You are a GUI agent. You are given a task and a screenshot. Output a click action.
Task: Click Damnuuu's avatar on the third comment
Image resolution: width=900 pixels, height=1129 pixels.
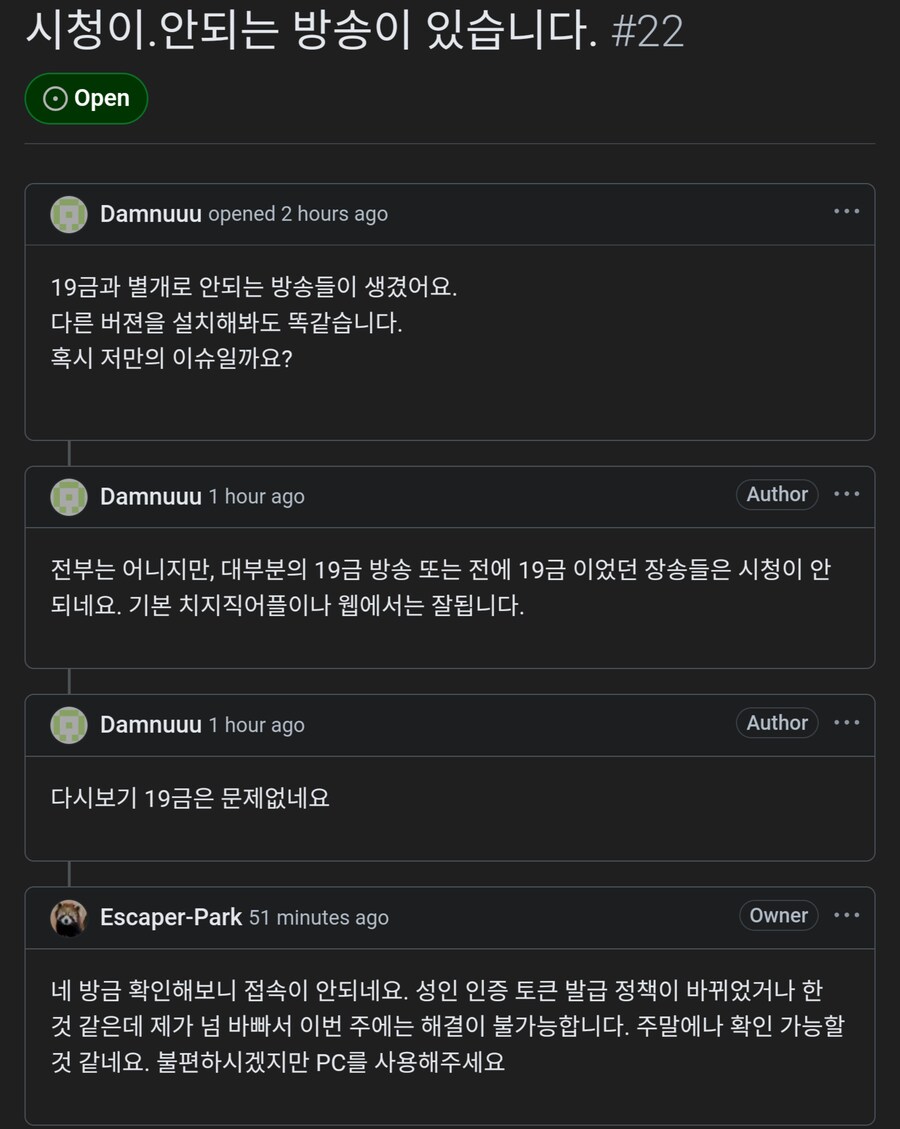[68, 724]
